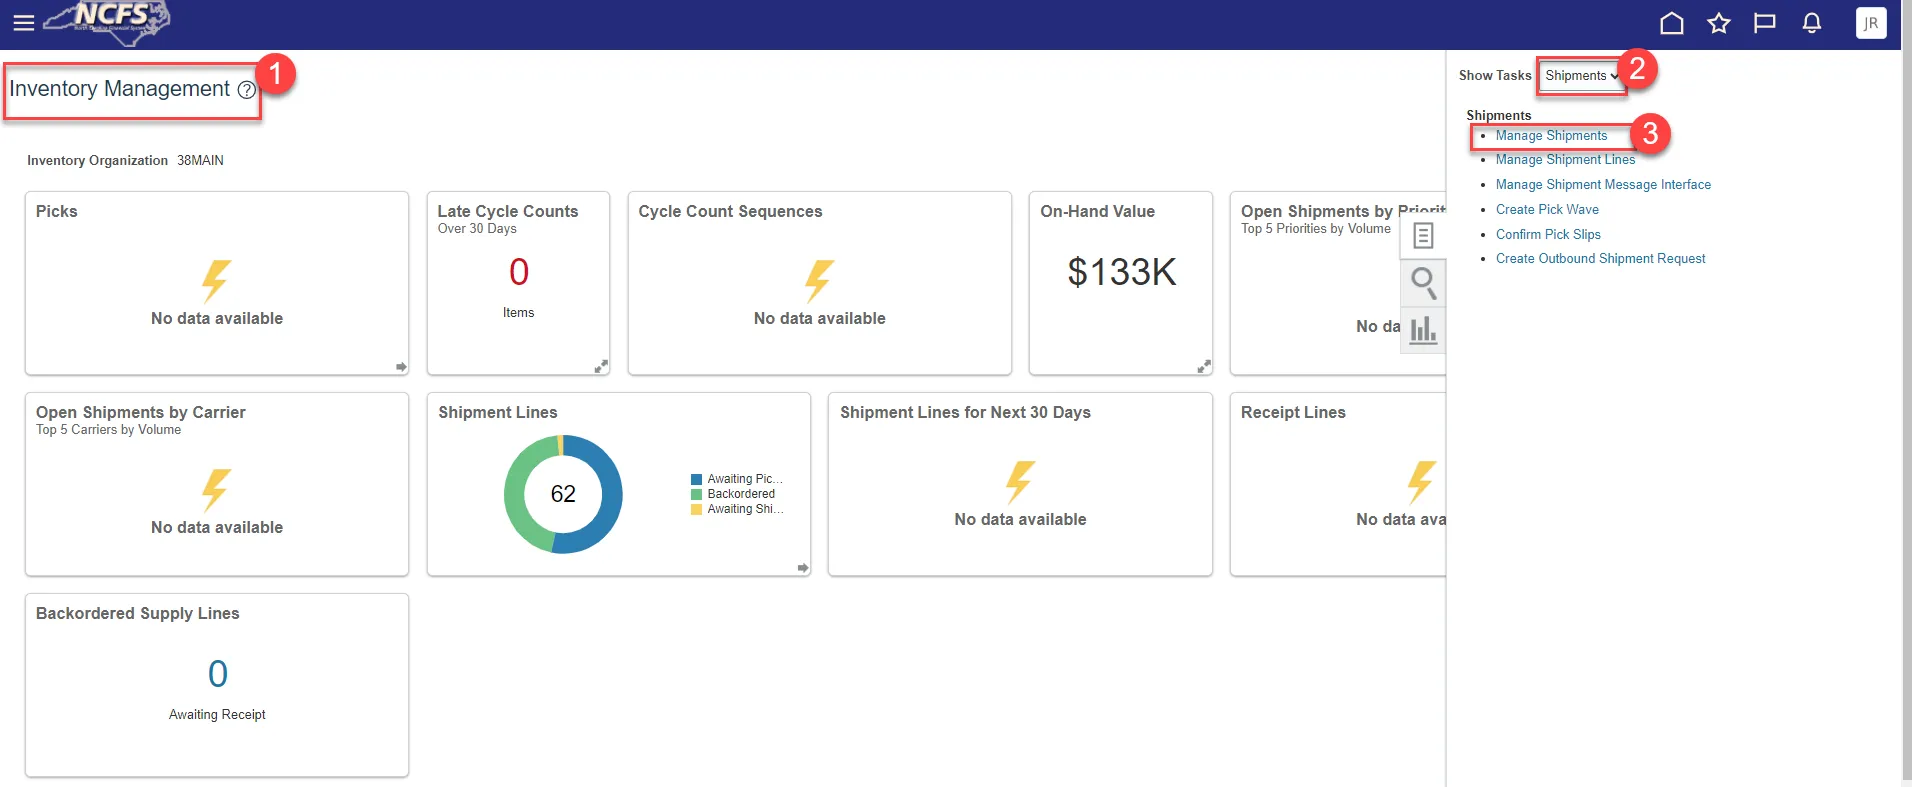Select Confirm Pick Slips task

[x=1547, y=235]
